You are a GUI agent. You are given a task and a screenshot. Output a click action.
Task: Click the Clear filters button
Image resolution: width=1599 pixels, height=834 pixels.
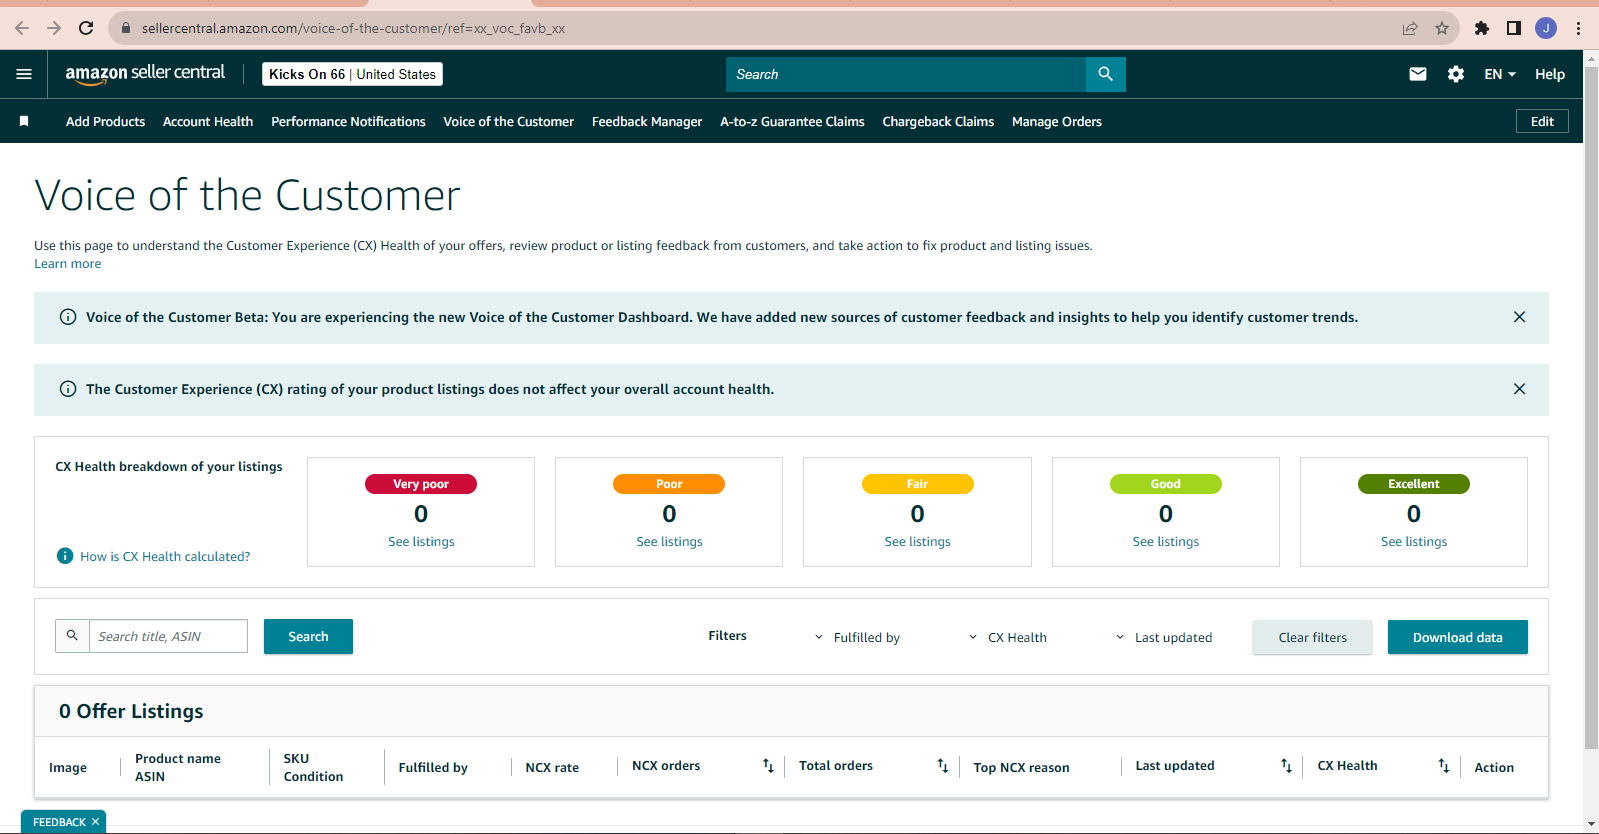click(x=1312, y=637)
